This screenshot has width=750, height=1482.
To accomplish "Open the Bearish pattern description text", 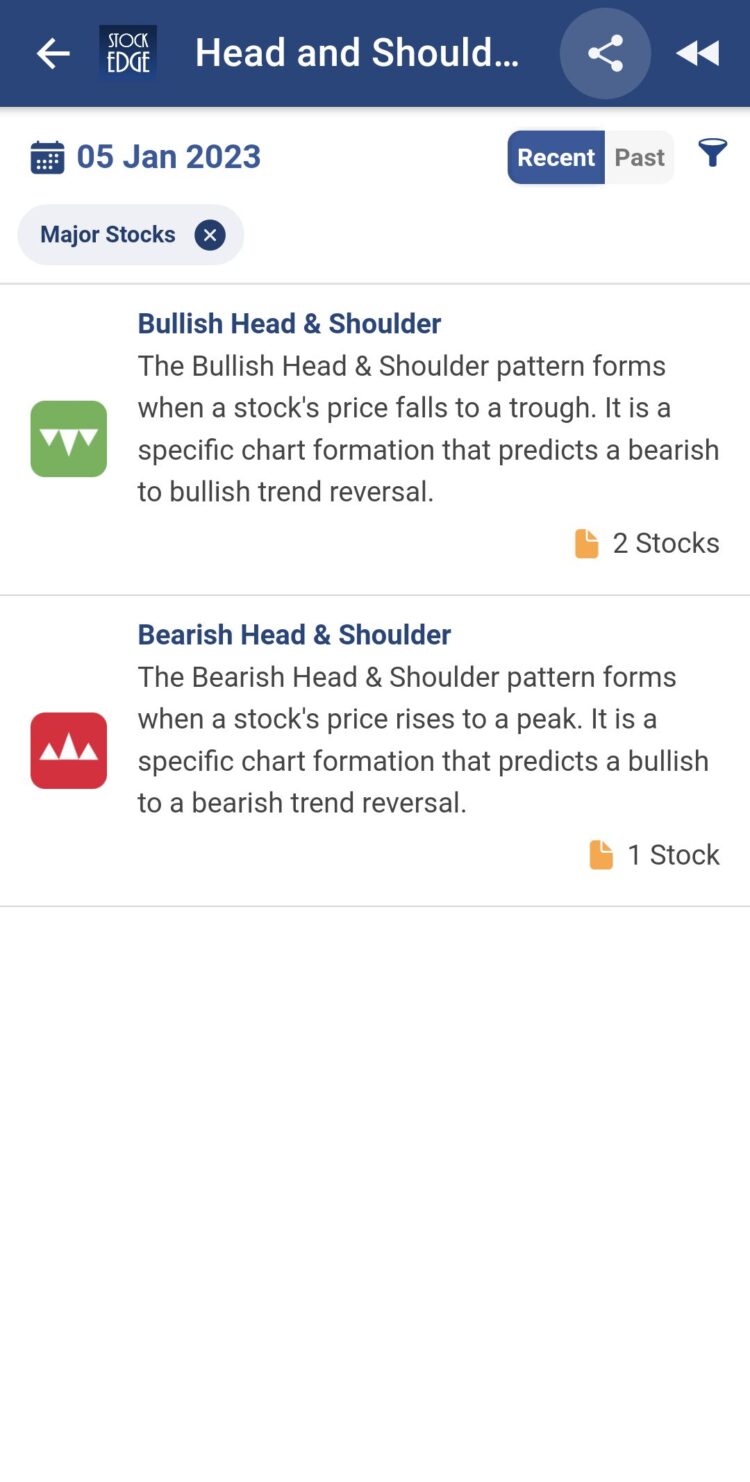I will pyautogui.click(x=423, y=740).
